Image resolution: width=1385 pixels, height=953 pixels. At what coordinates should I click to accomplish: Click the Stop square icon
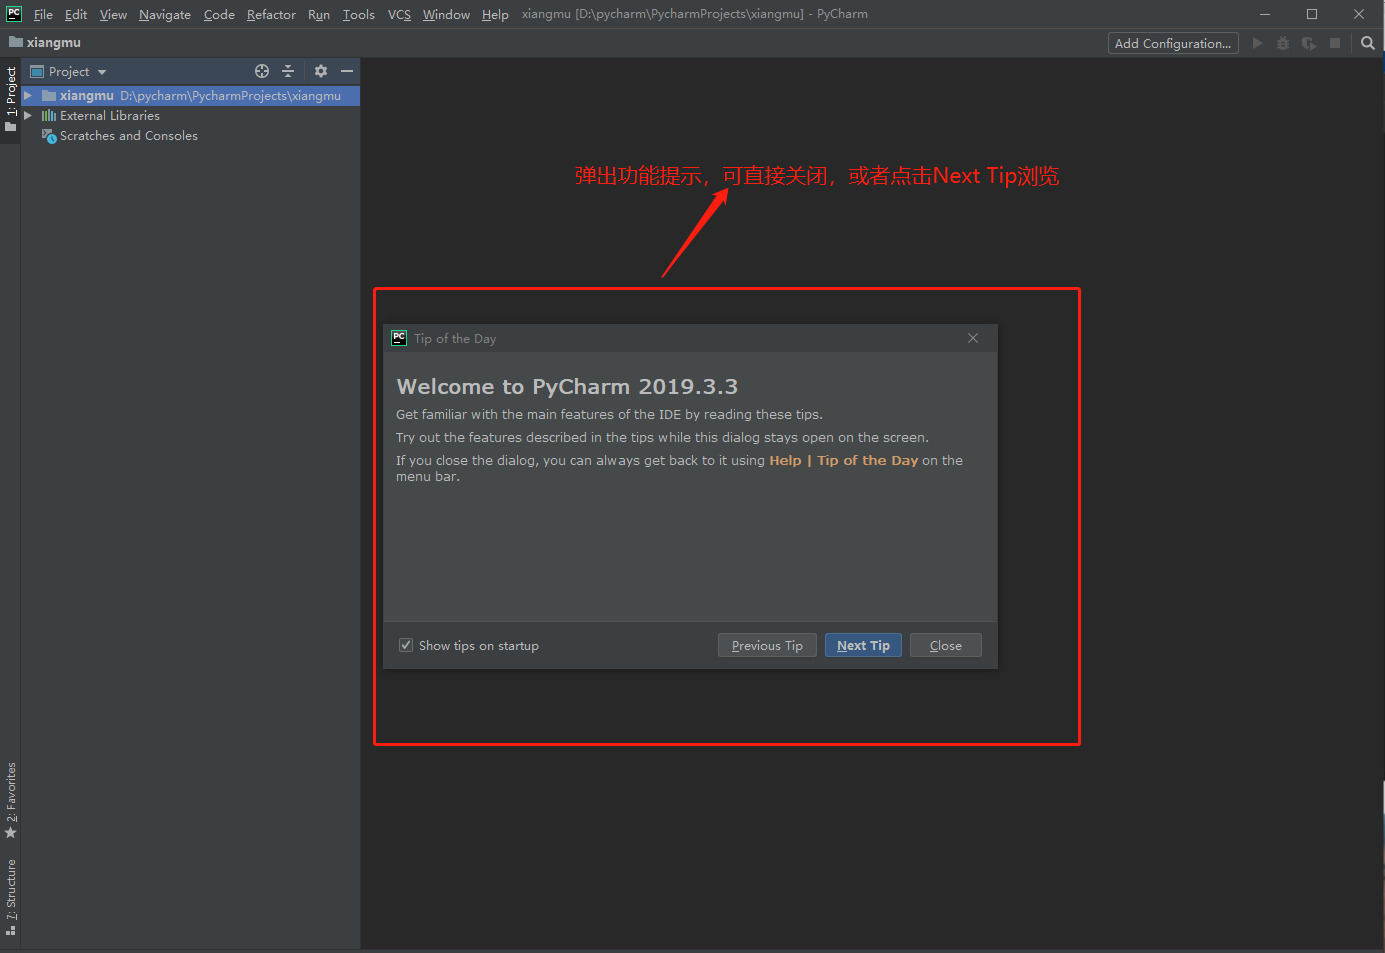[1335, 43]
